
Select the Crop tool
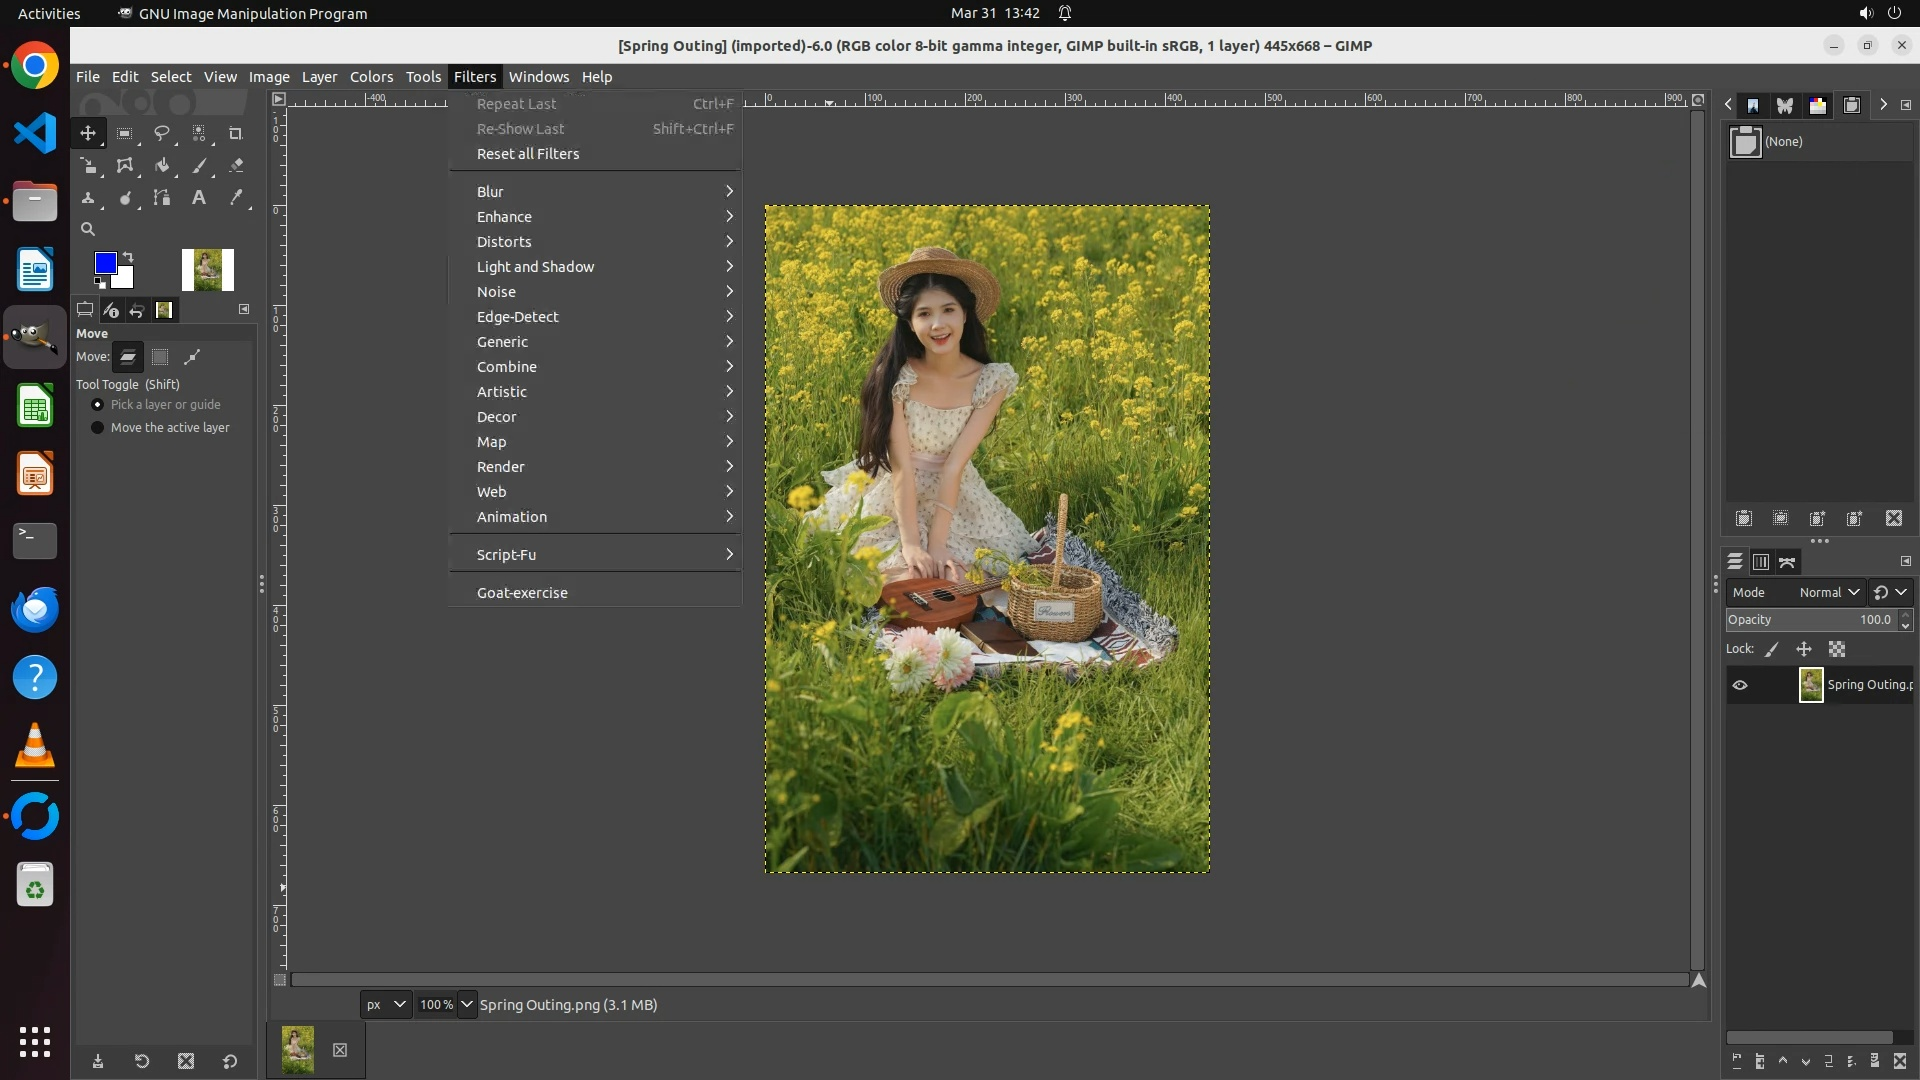236,133
